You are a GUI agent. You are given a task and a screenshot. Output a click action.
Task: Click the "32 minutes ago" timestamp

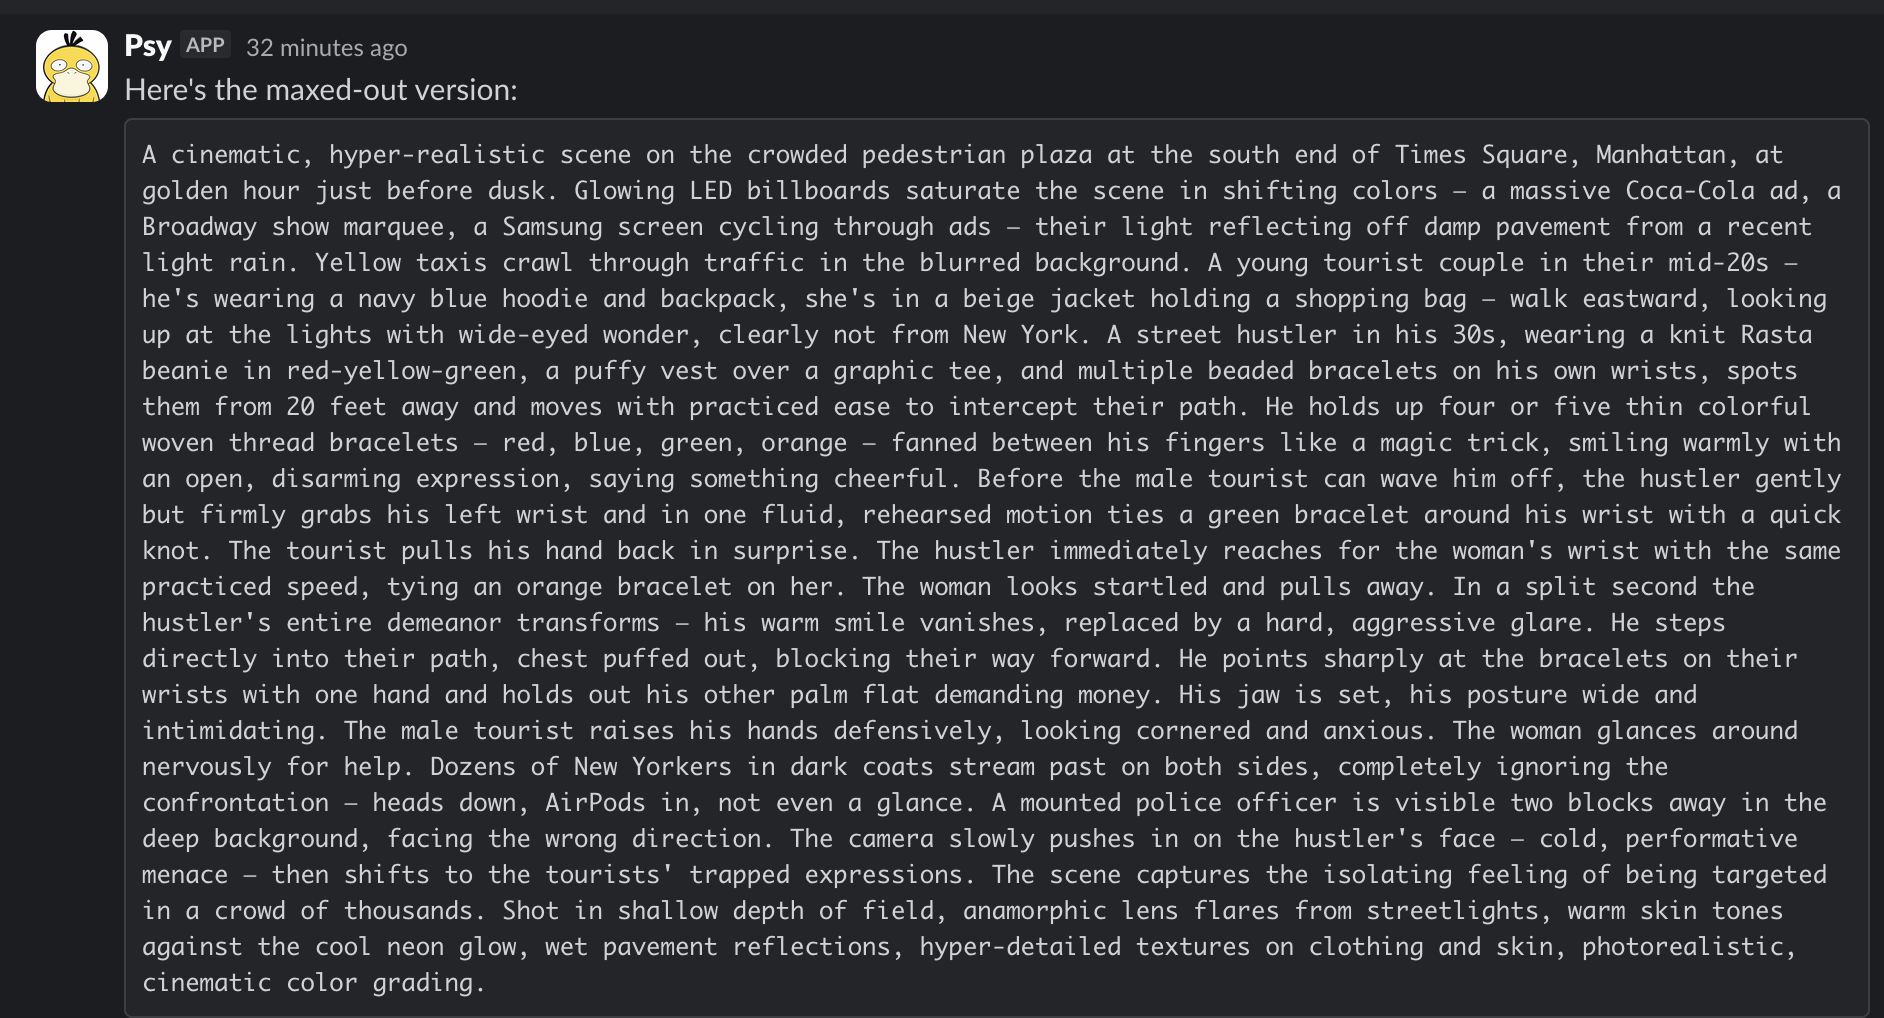click(327, 47)
